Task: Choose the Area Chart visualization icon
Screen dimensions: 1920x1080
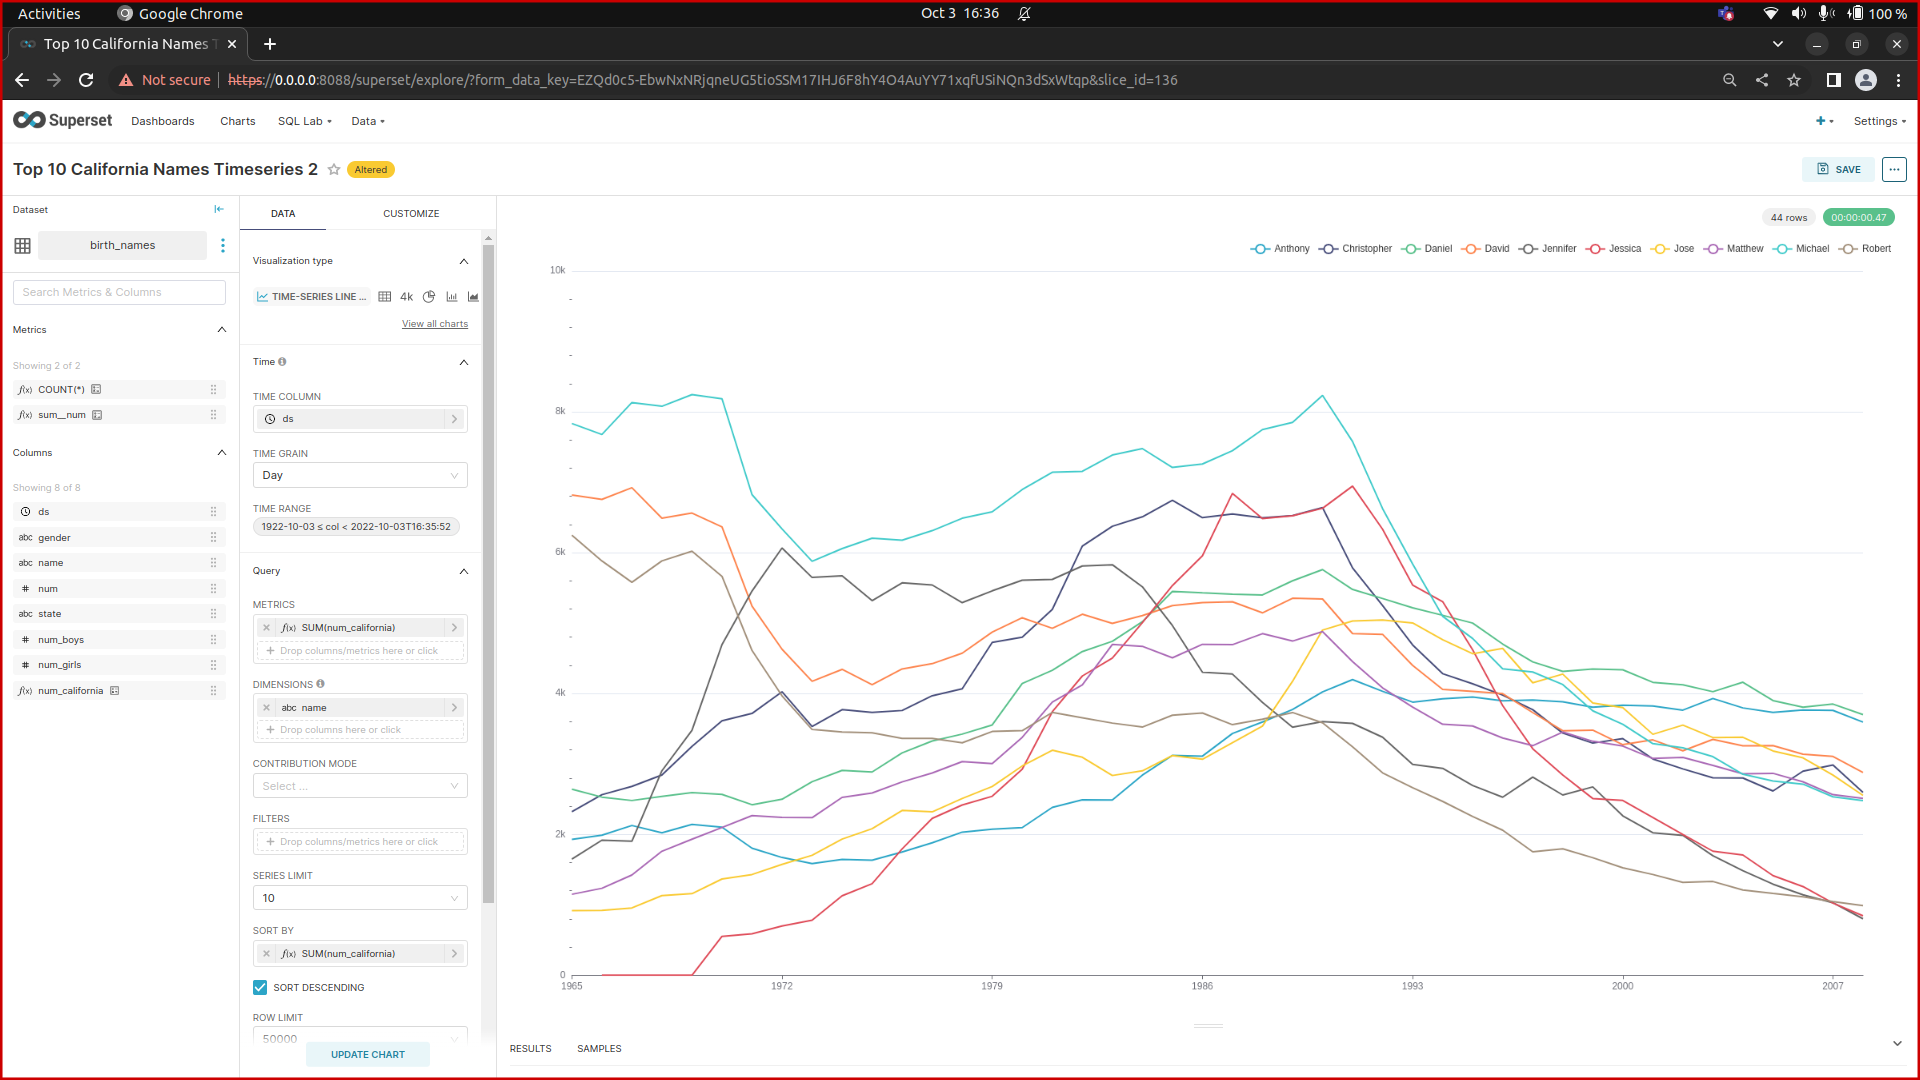Action: click(x=472, y=296)
